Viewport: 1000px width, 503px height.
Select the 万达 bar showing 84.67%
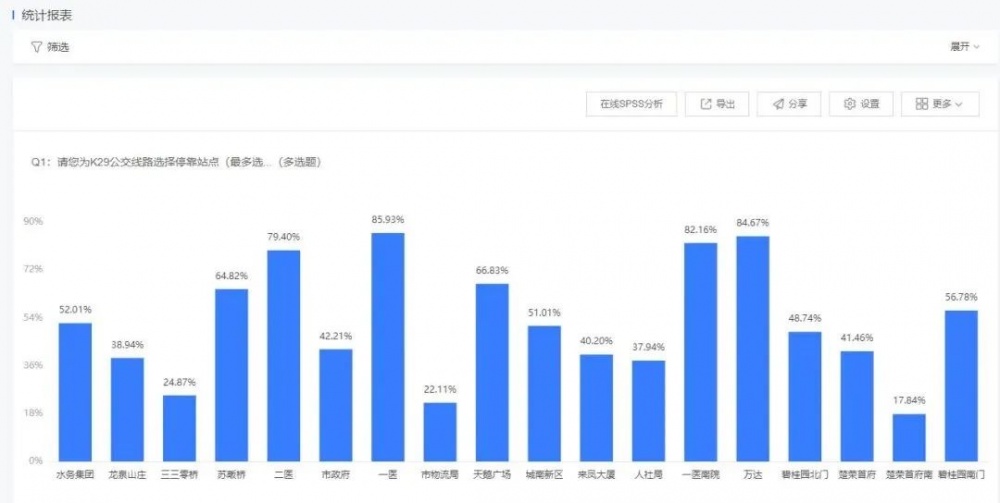tap(753, 348)
